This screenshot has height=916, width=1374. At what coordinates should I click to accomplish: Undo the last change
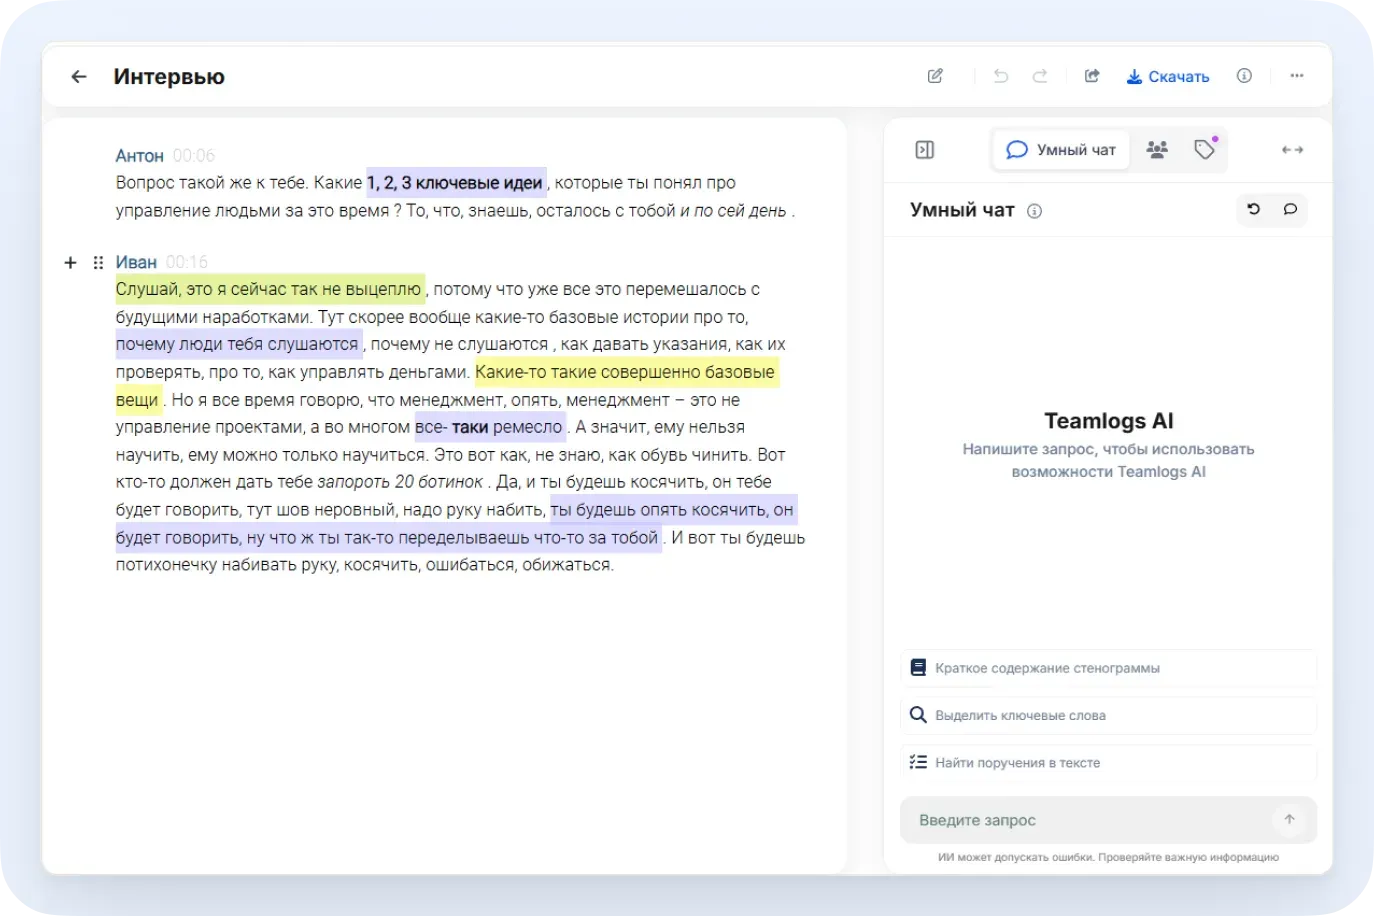pyautogui.click(x=1001, y=76)
